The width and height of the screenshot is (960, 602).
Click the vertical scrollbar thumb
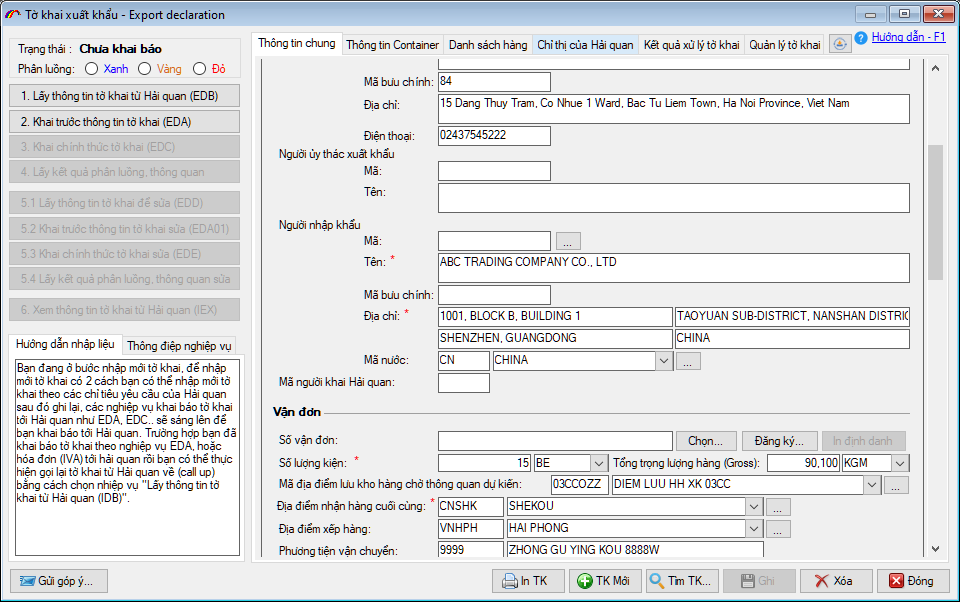pyautogui.click(x=935, y=212)
